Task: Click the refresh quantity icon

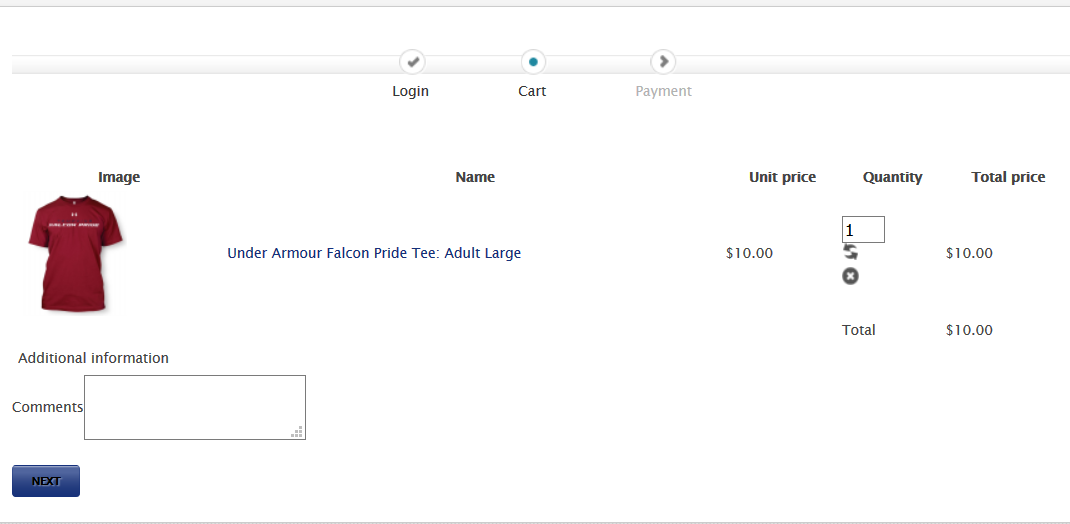Action: (x=850, y=253)
